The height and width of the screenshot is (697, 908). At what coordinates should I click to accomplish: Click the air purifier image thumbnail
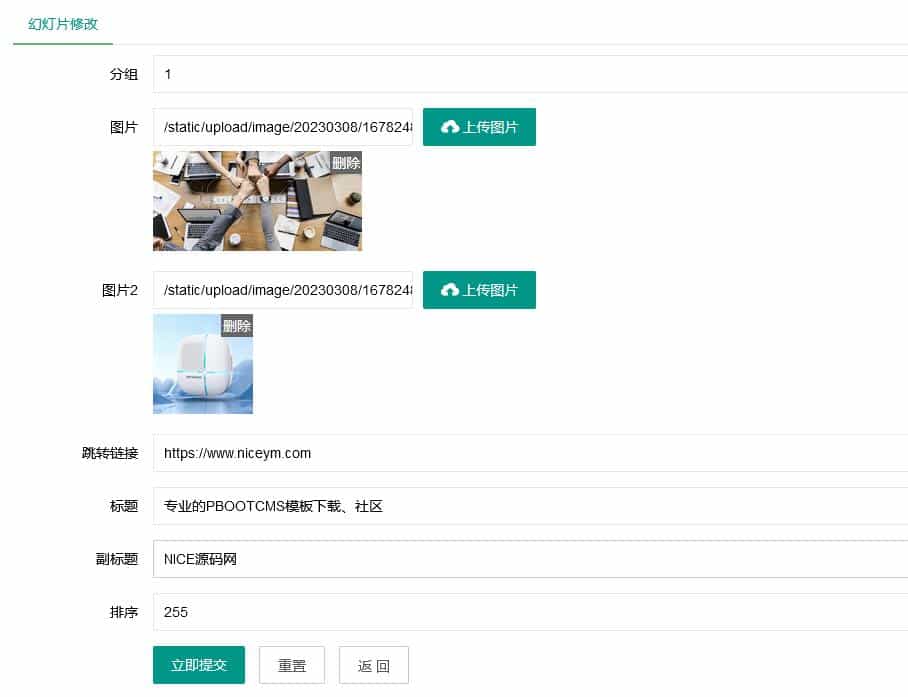pyautogui.click(x=202, y=363)
